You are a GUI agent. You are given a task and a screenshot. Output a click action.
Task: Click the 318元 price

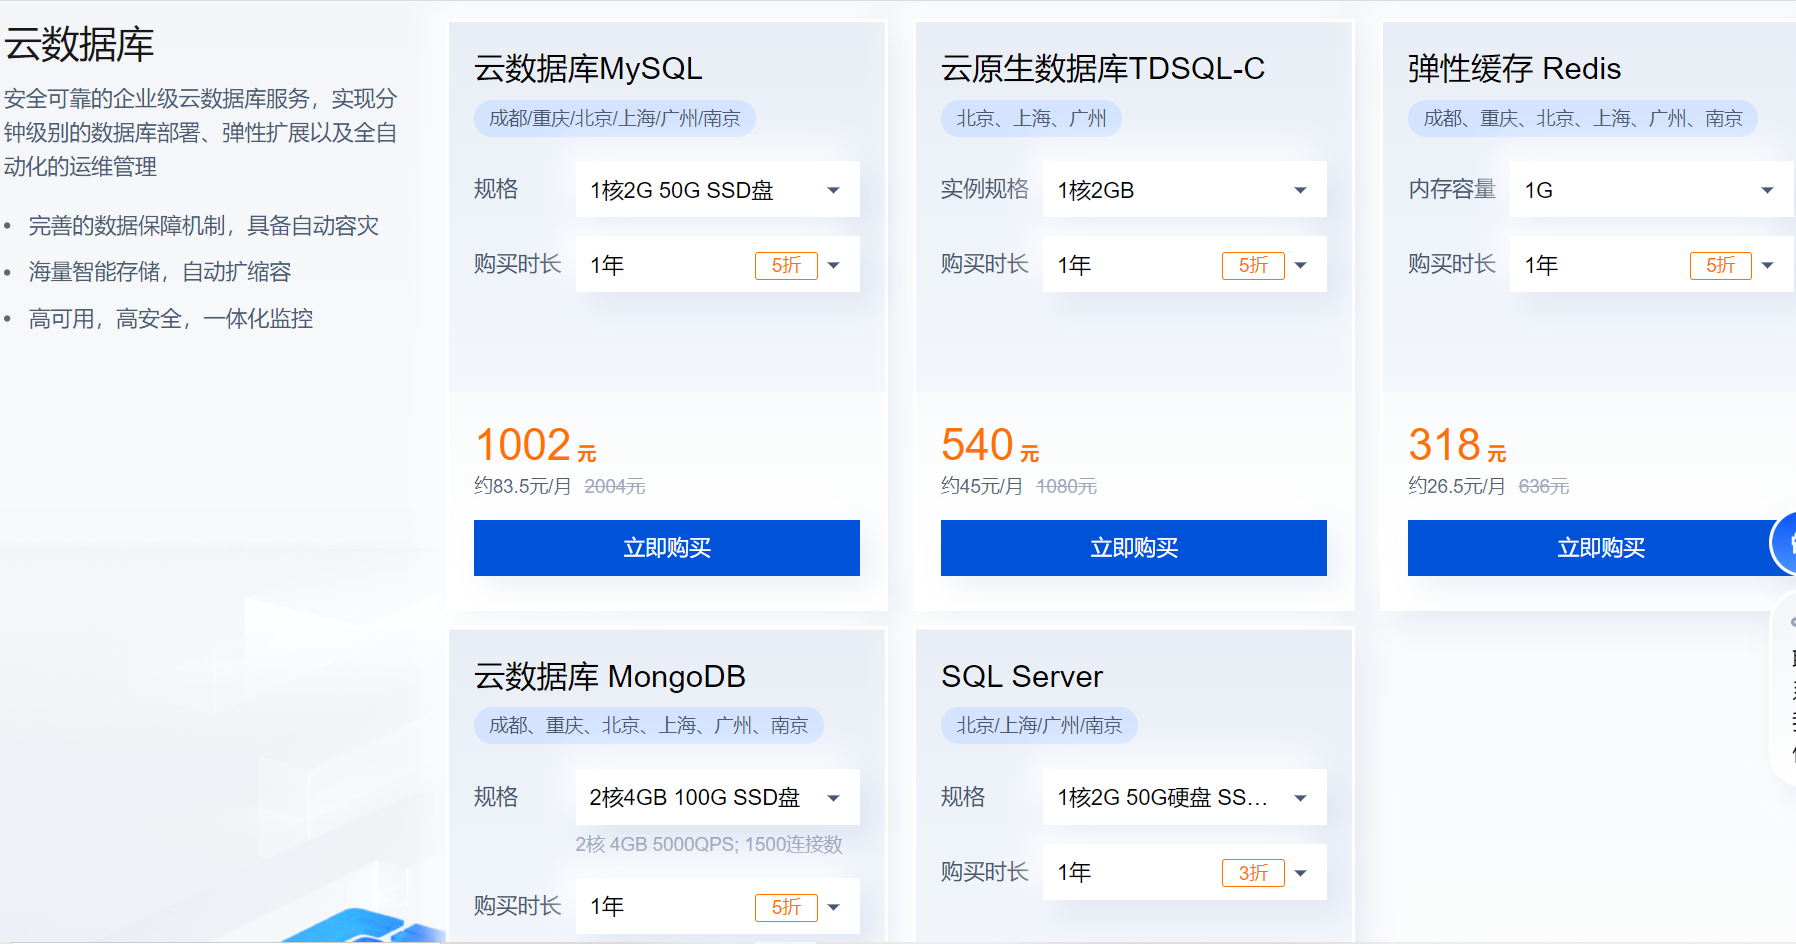(x=1457, y=445)
